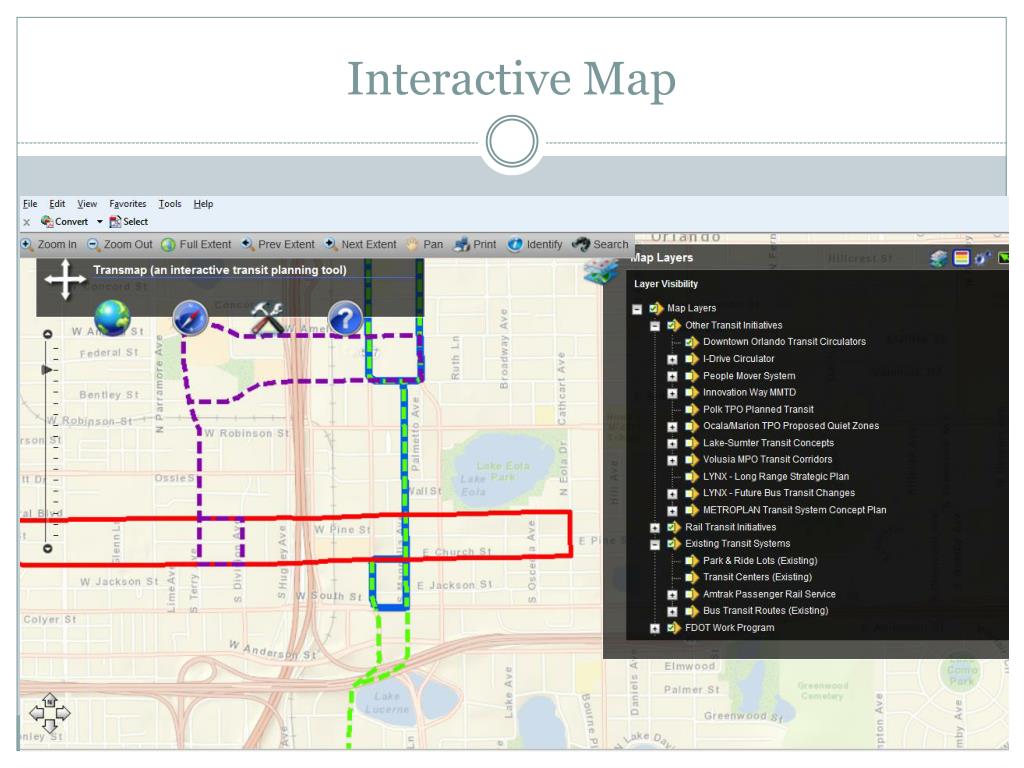This screenshot has width=1024, height=768.
Task: Expand the Lake-Sumter Transit Concepts node
Action: (672, 443)
